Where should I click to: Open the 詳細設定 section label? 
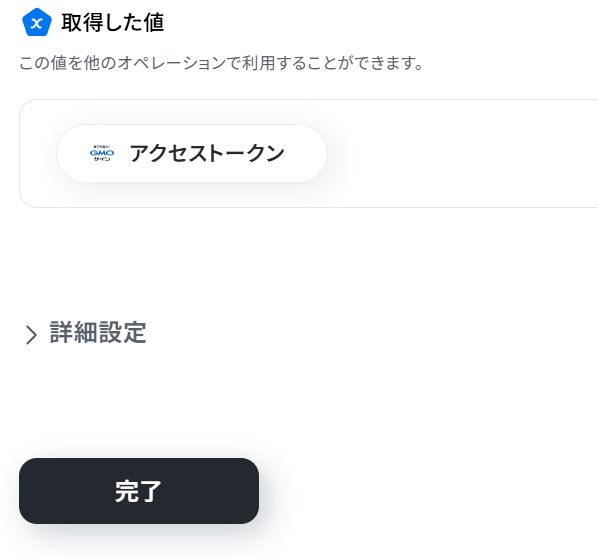tap(98, 332)
